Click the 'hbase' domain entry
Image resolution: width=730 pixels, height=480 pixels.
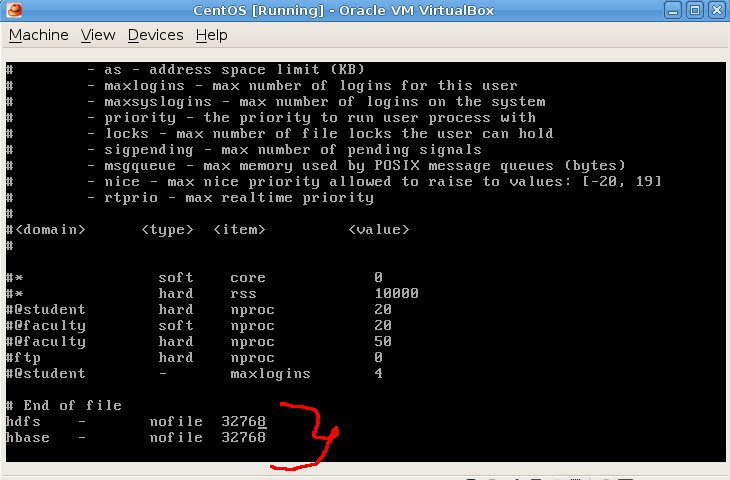28,437
